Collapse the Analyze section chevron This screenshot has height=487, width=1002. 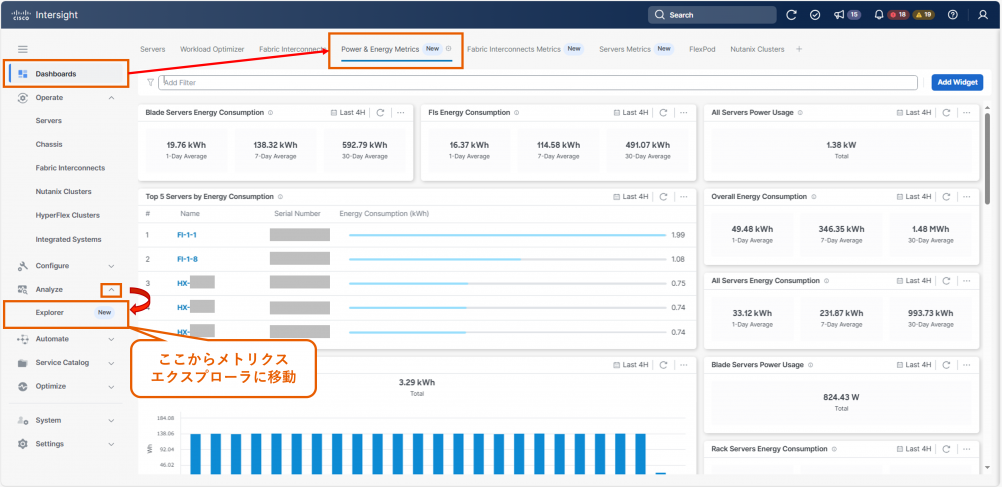coord(111,290)
